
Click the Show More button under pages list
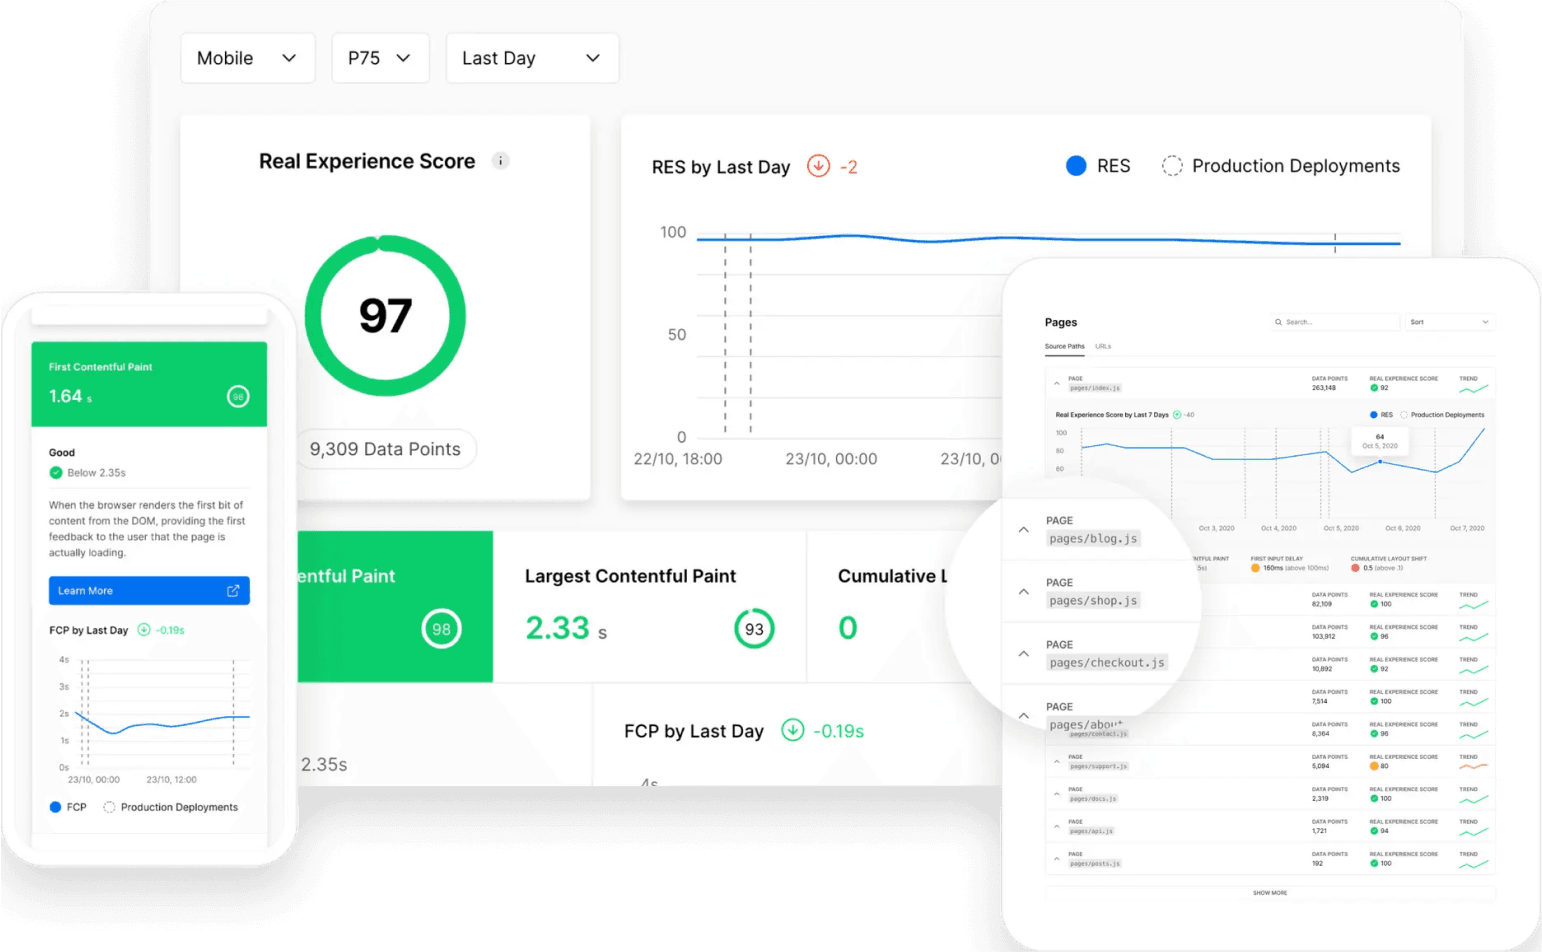click(x=1270, y=893)
